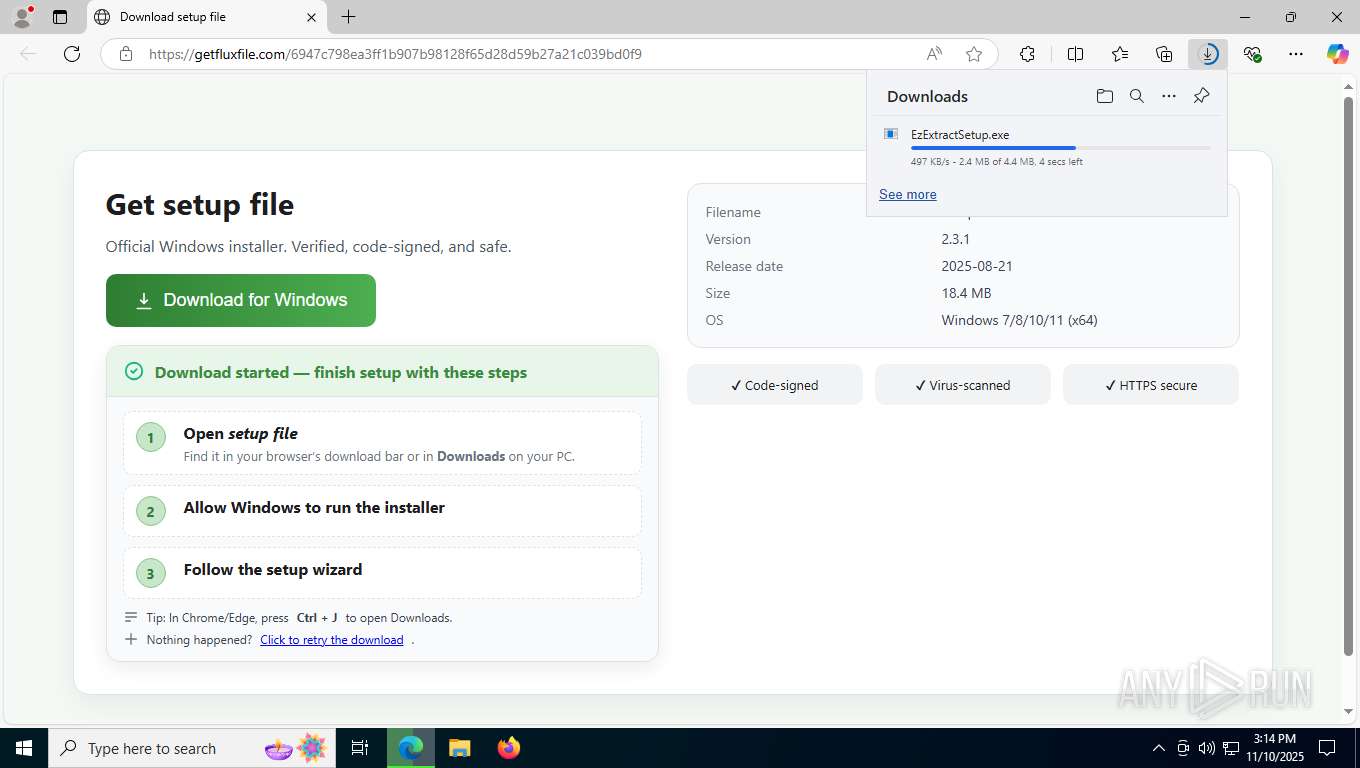Click the Virus-scanned badge
Image resolution: width=1360 pixels, height=768 pixels.
coord(962,385)
